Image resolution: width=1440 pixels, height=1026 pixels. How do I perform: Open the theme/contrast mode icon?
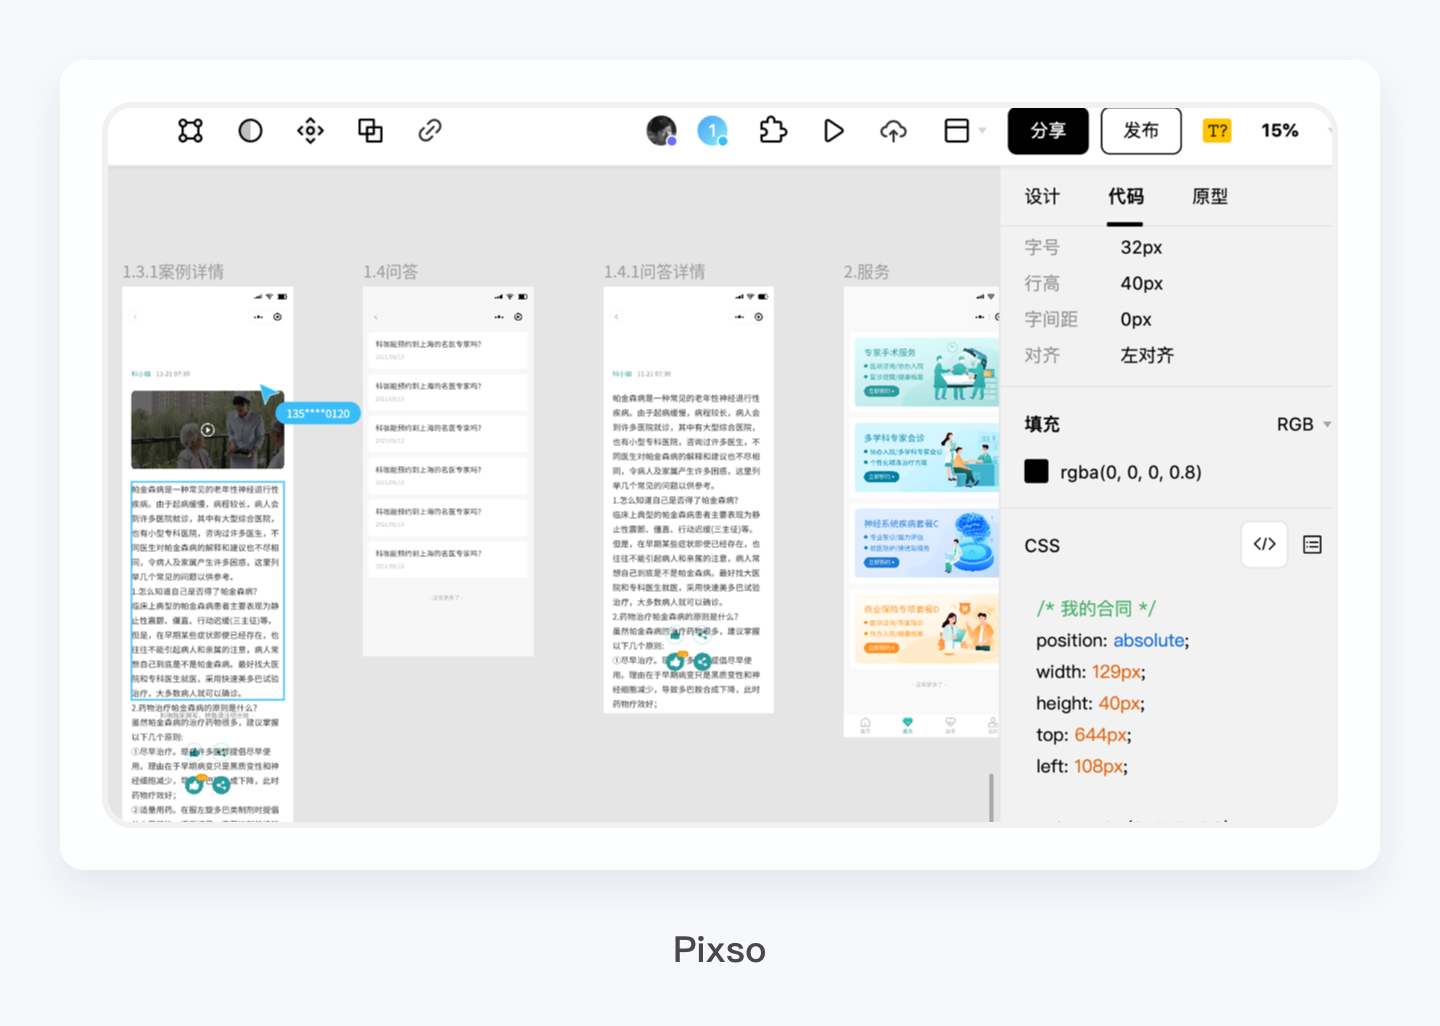[x=249, y=131]
